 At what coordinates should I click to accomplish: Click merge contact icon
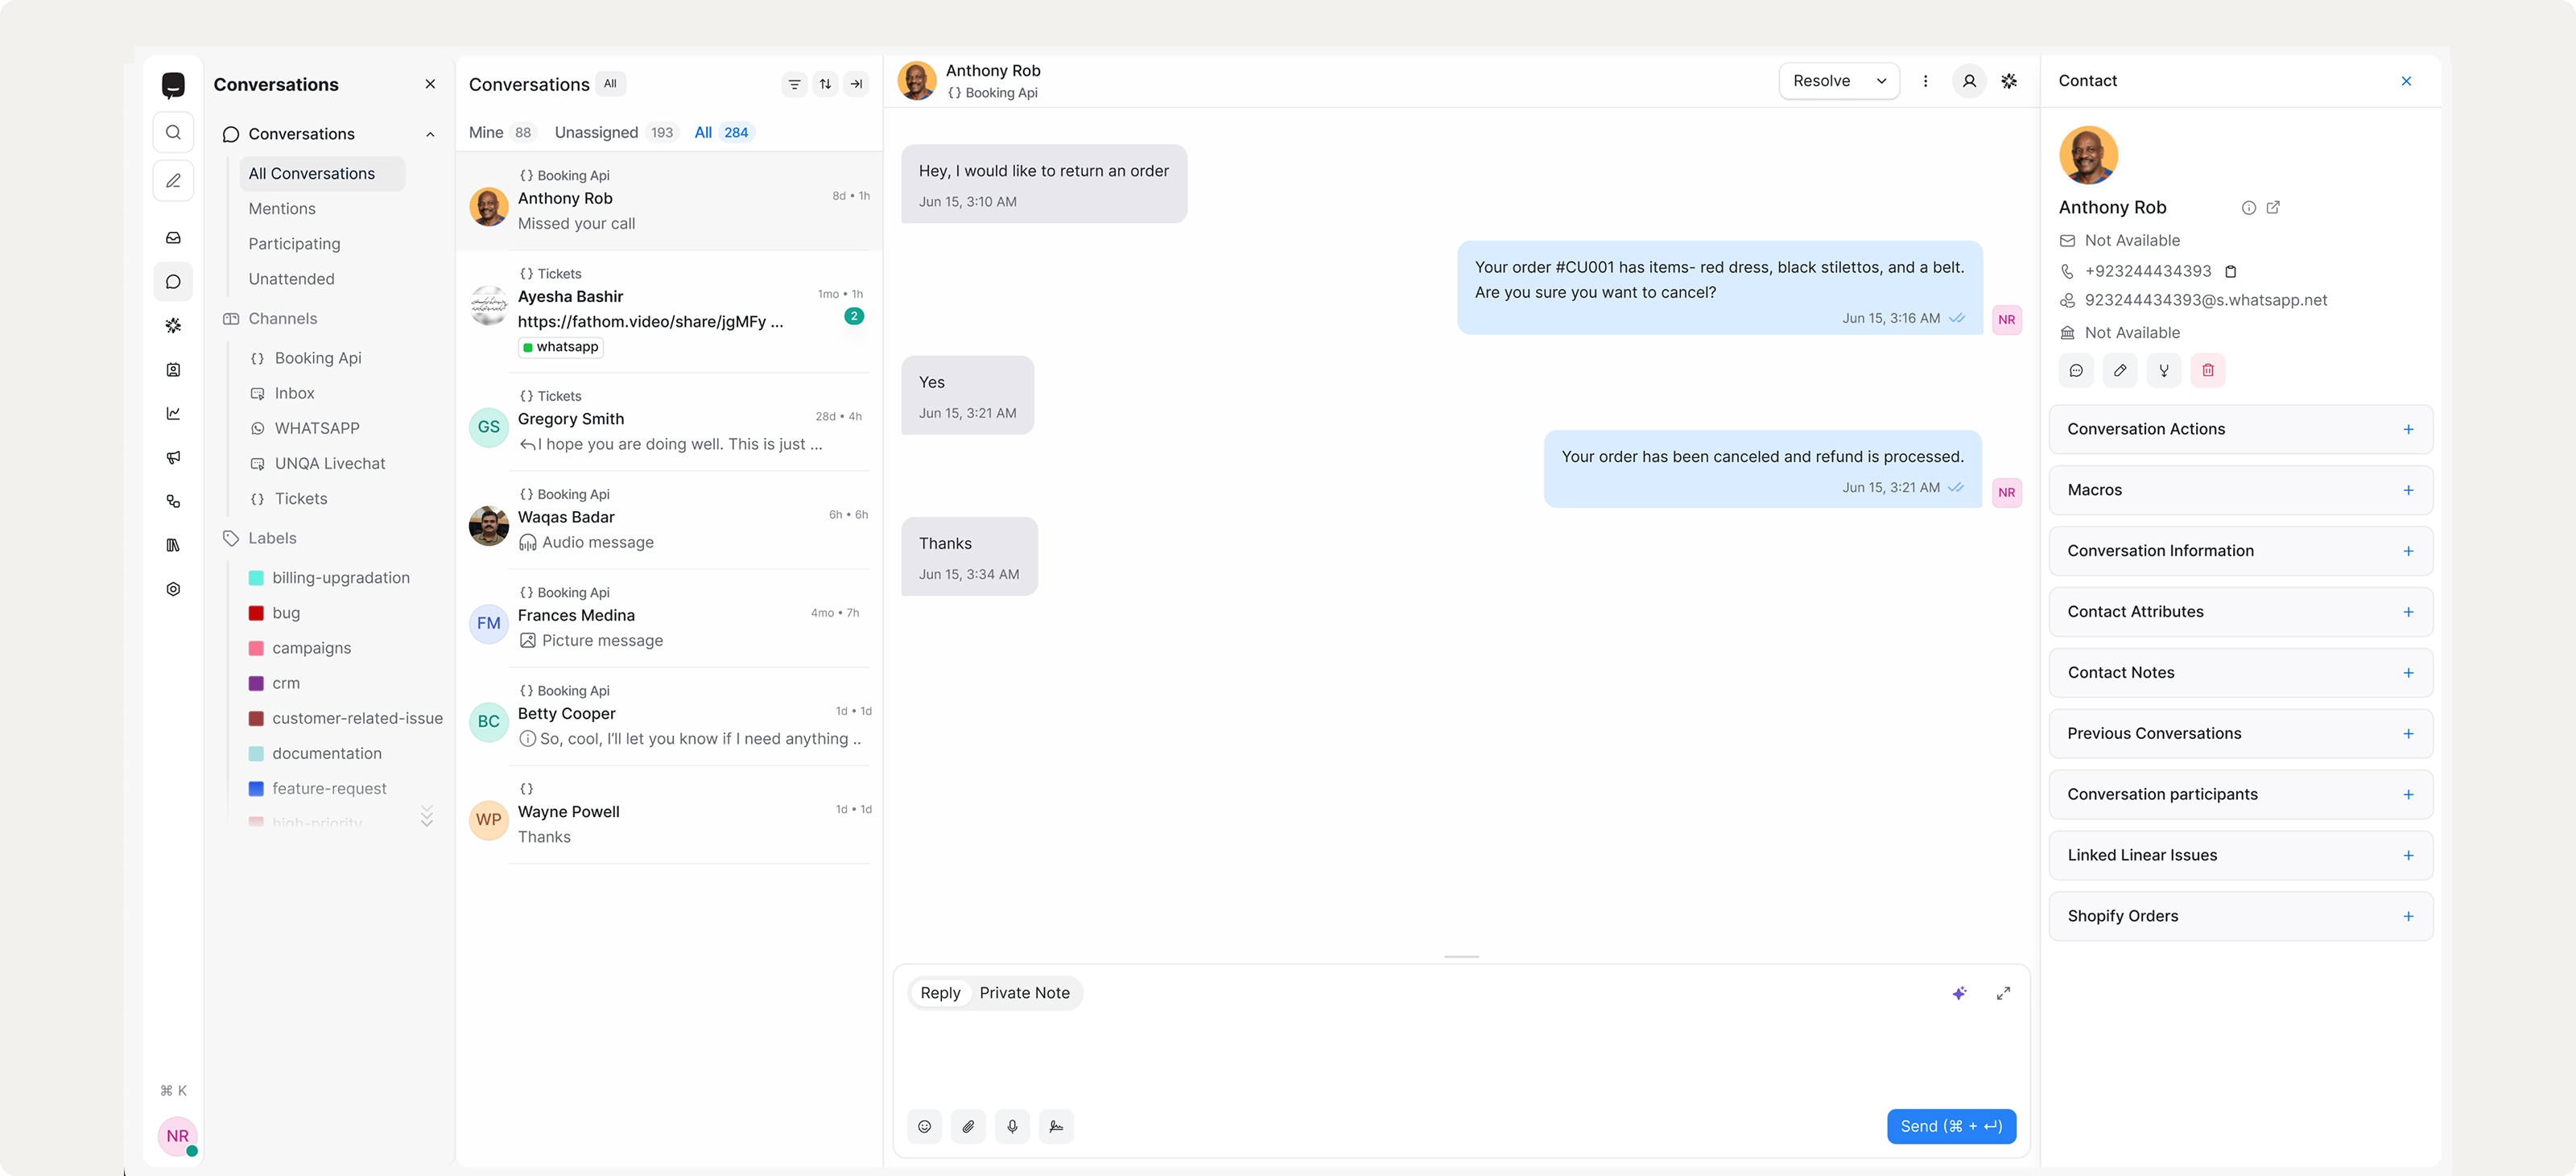2164,371
